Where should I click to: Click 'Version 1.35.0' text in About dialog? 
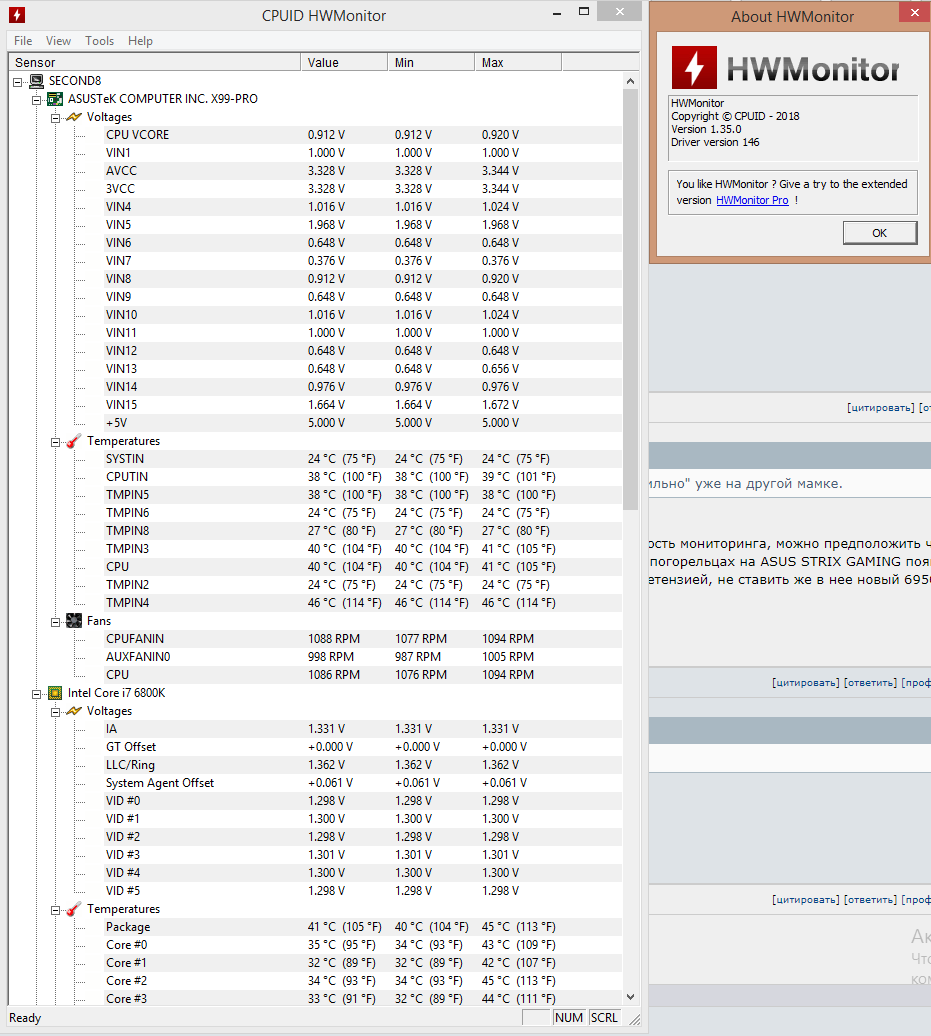click(706, 130)
